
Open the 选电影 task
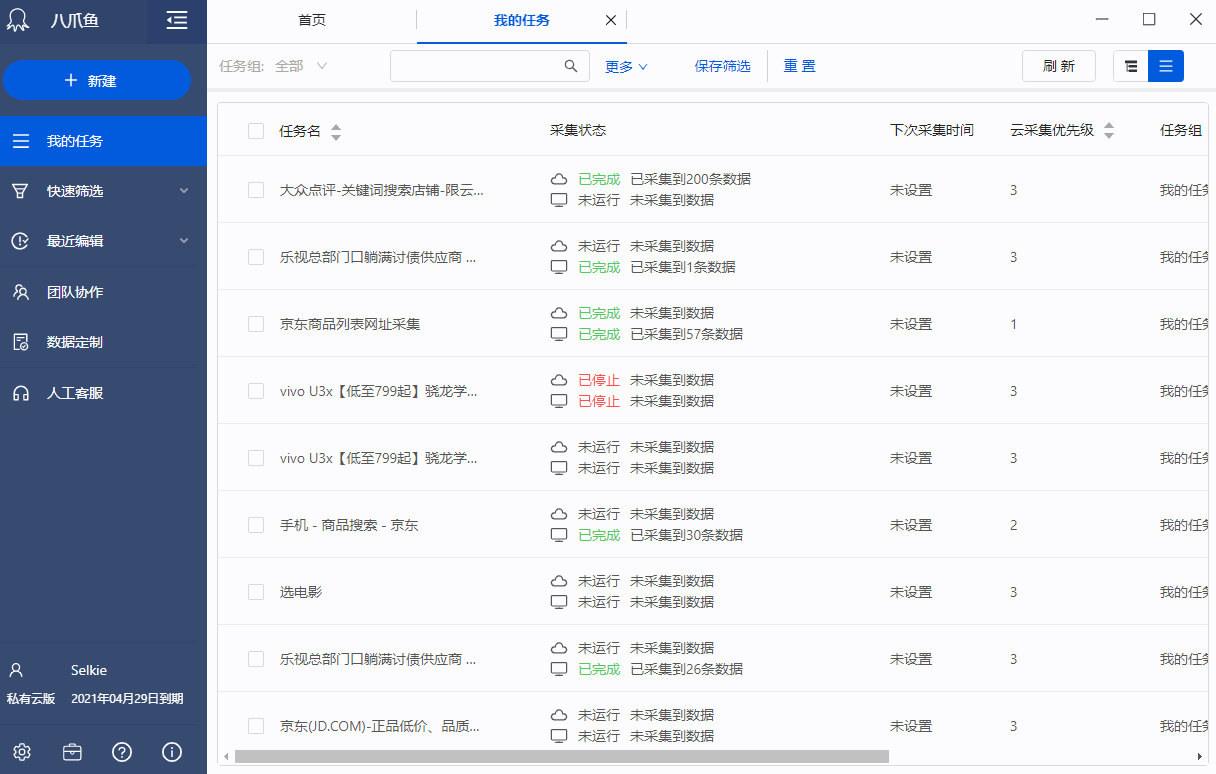pos(301,592)
